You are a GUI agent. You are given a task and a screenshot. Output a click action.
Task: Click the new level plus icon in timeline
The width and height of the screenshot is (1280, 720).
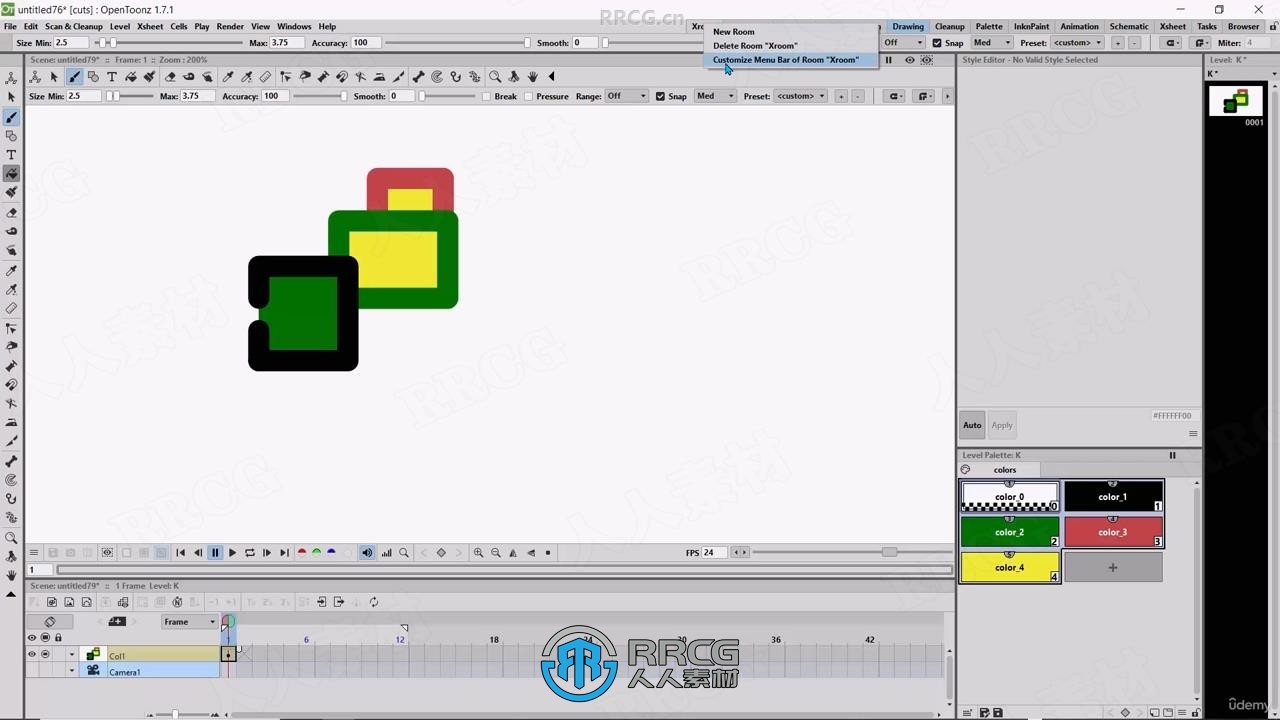(x=117, y=621)
